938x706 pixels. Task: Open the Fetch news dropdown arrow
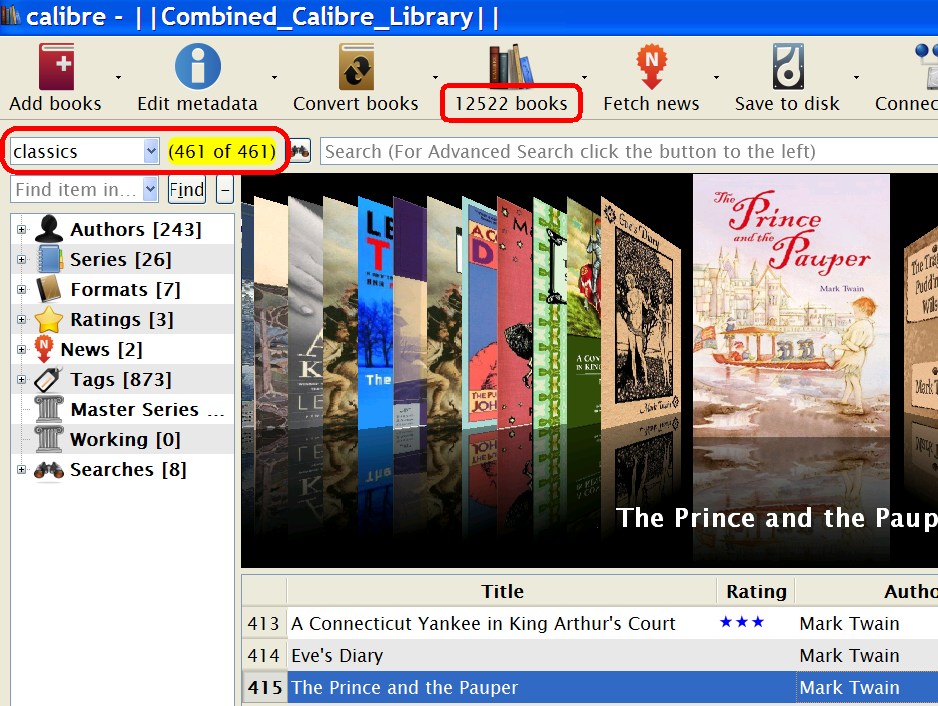(x=715, y=77)
